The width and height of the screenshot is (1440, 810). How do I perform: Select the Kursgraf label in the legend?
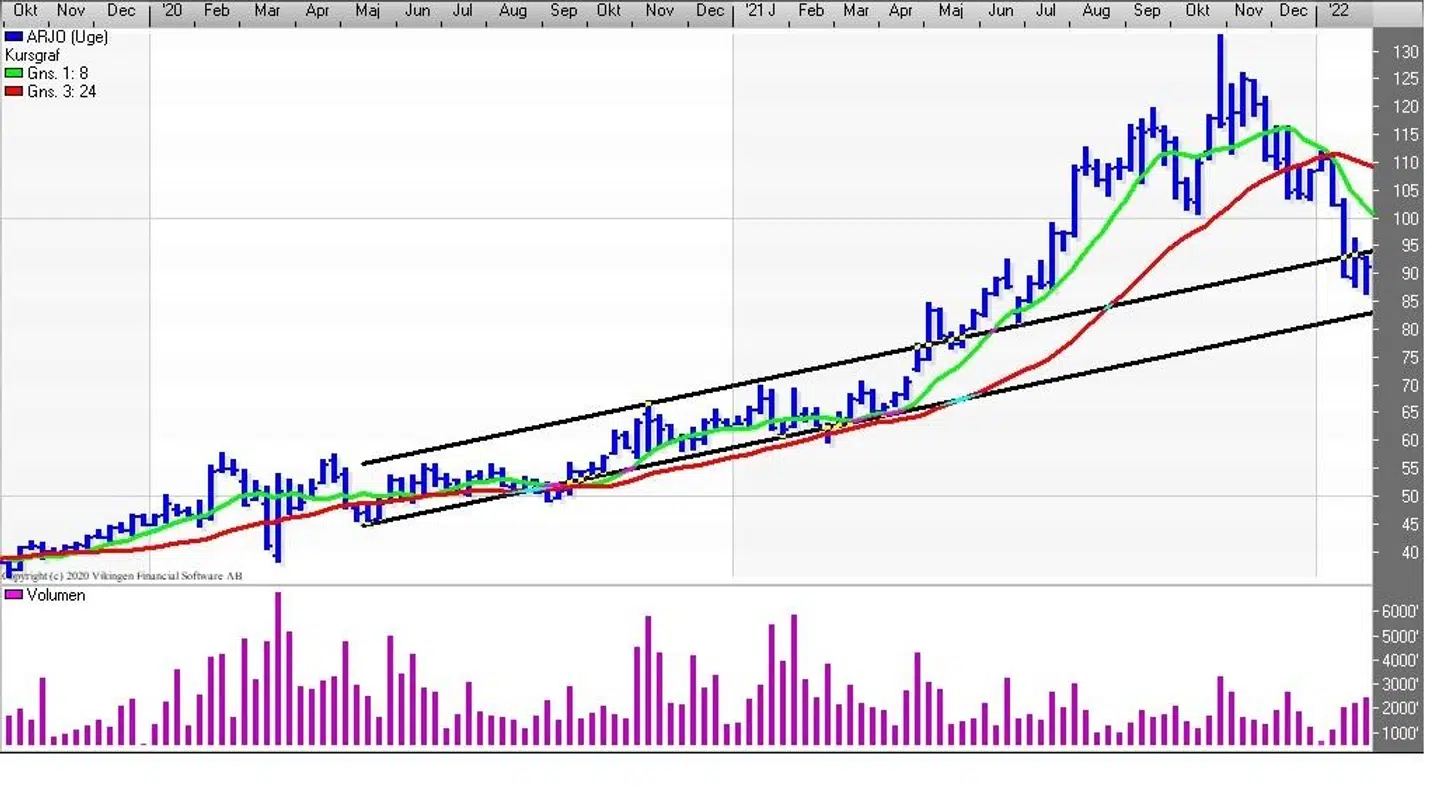coord(32,55)
